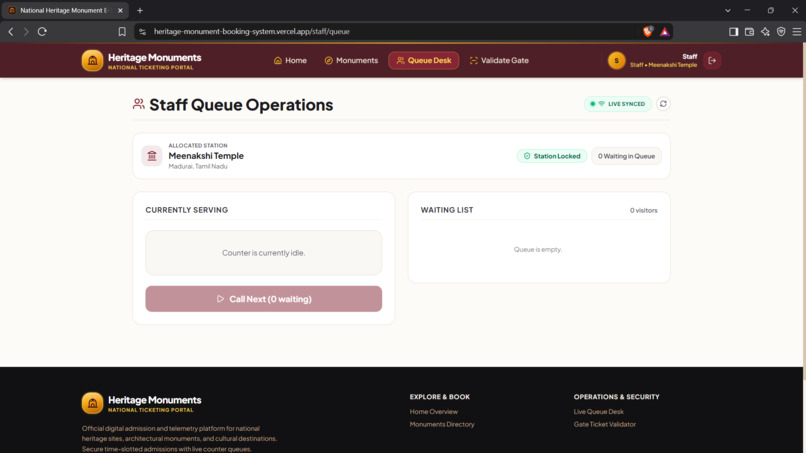The height and width of the screenshot is (453, 806).
Task: Click the Staff Queue Operations heading icon
Action: click(x=138, y=104)
